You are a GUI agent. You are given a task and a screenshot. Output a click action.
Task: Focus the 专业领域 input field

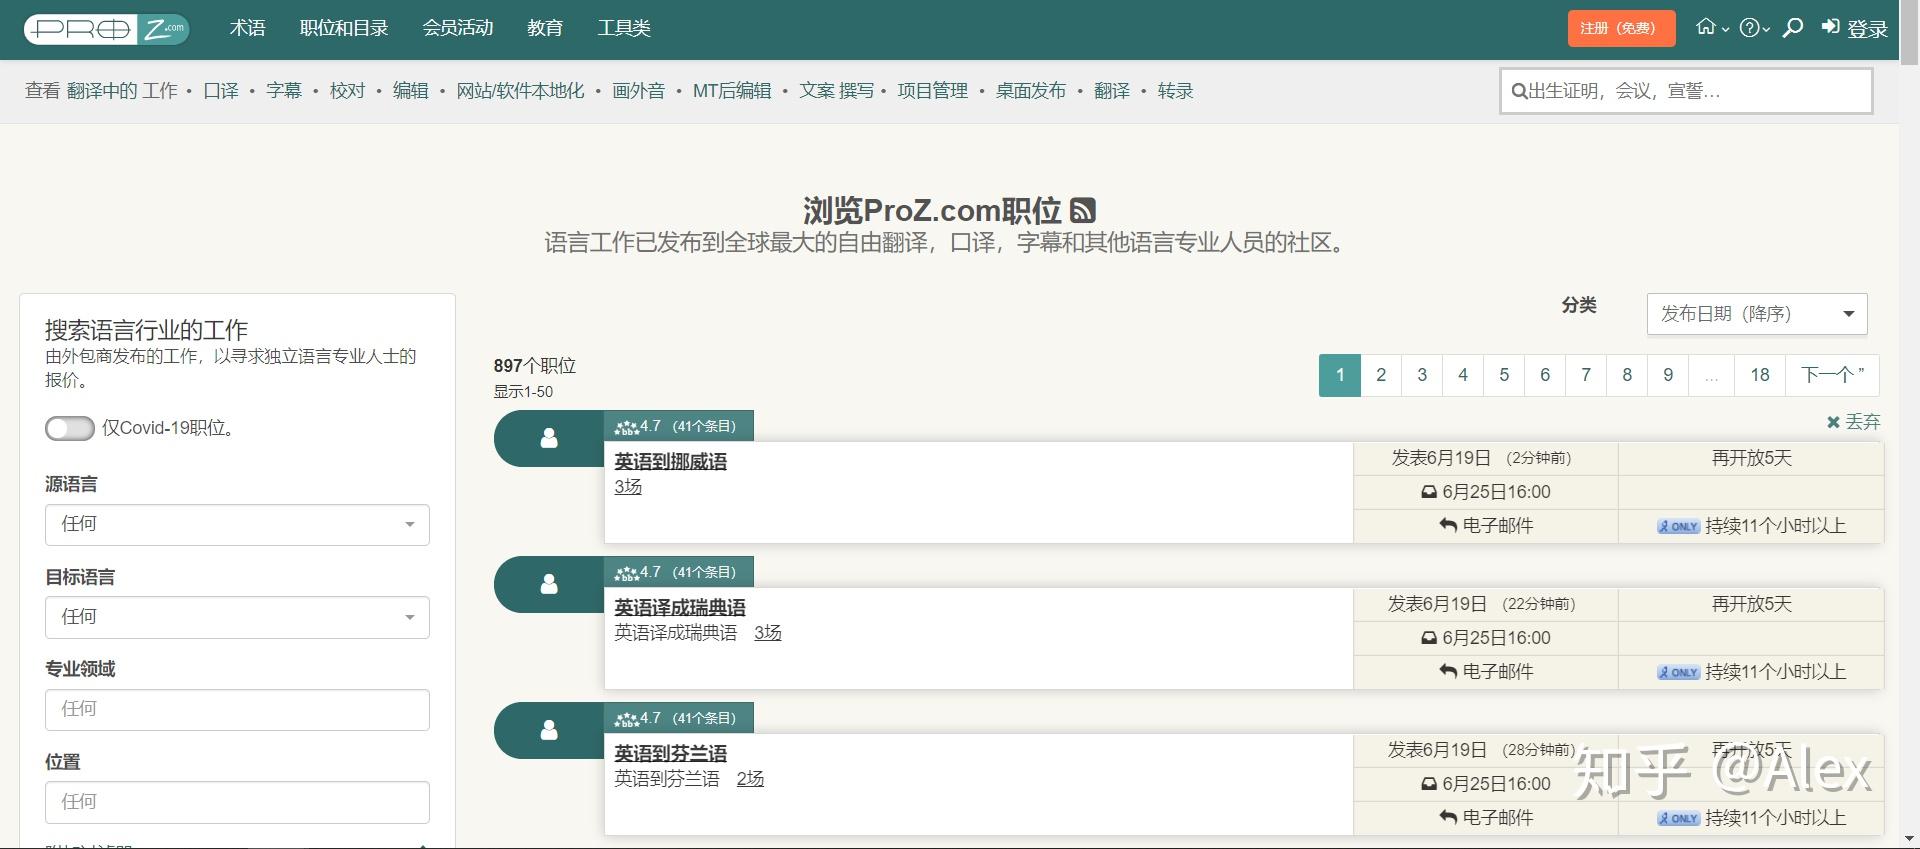coord(237,709)
